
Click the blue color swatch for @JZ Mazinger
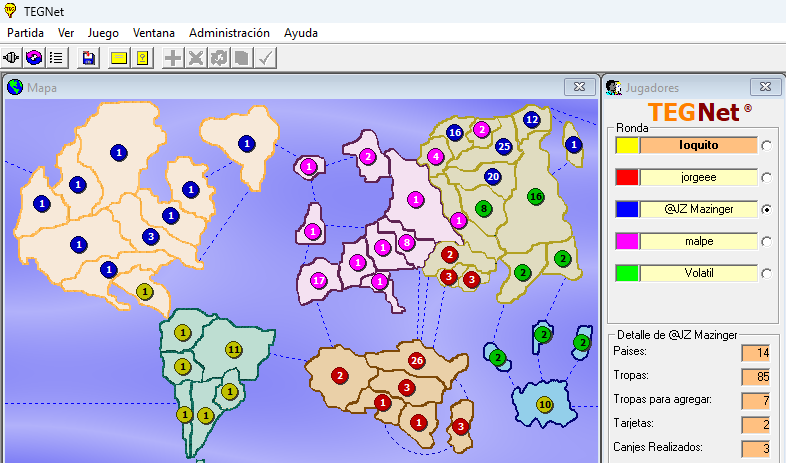pos(627,209)
